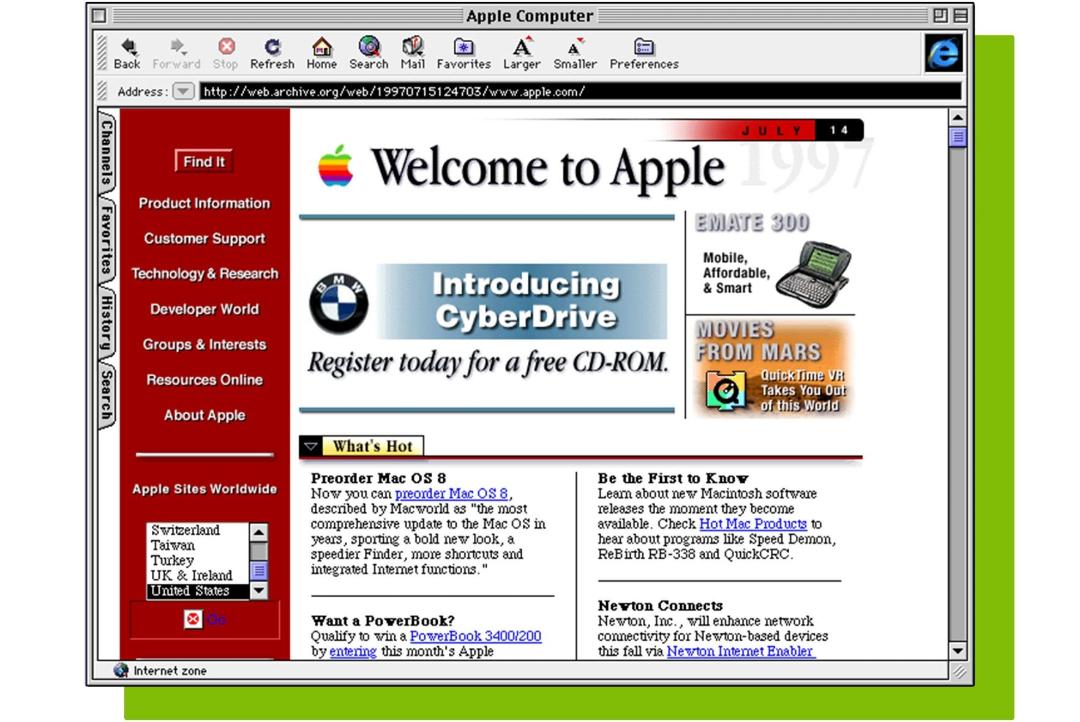Click the page scrollbar up arrow
The height and width of the screenshot is (722, 1080).
[957, 118]
